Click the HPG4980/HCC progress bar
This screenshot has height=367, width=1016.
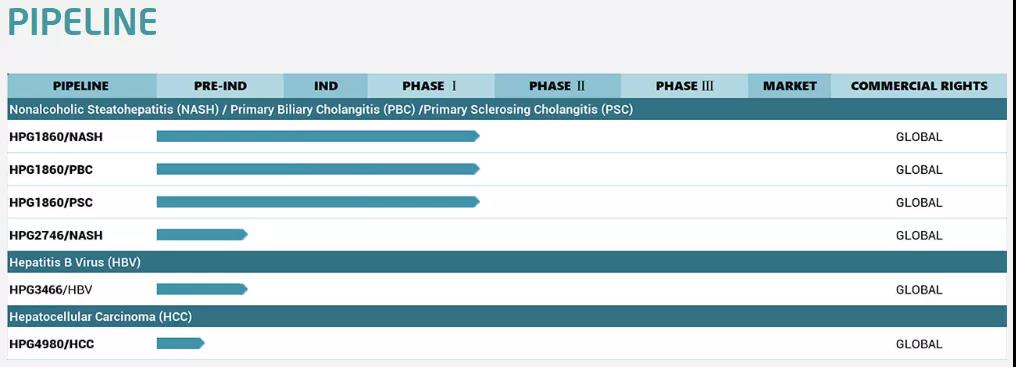point(181,344)
